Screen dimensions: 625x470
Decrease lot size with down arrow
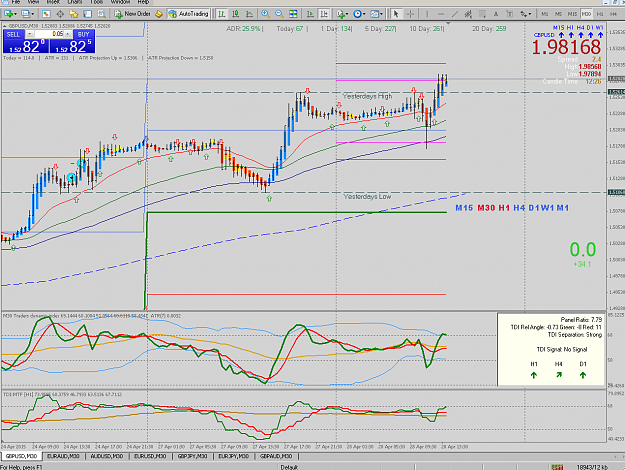tap(29, 34)
